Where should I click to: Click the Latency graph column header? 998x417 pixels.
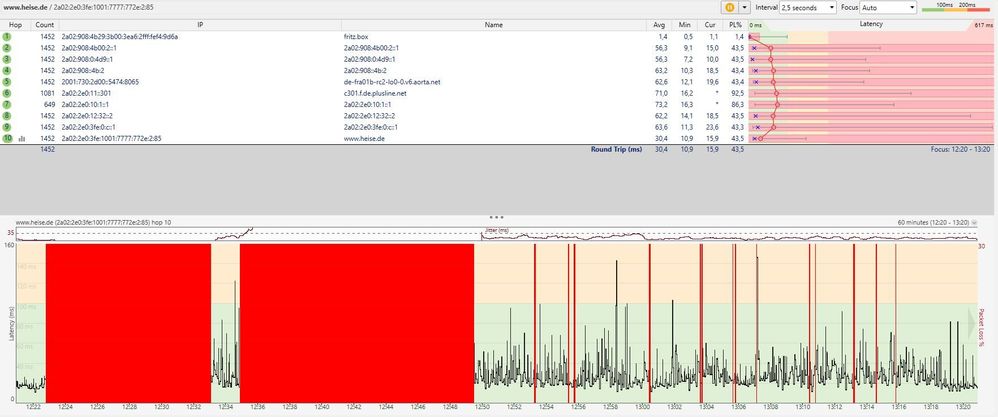(x=871, y=24)
